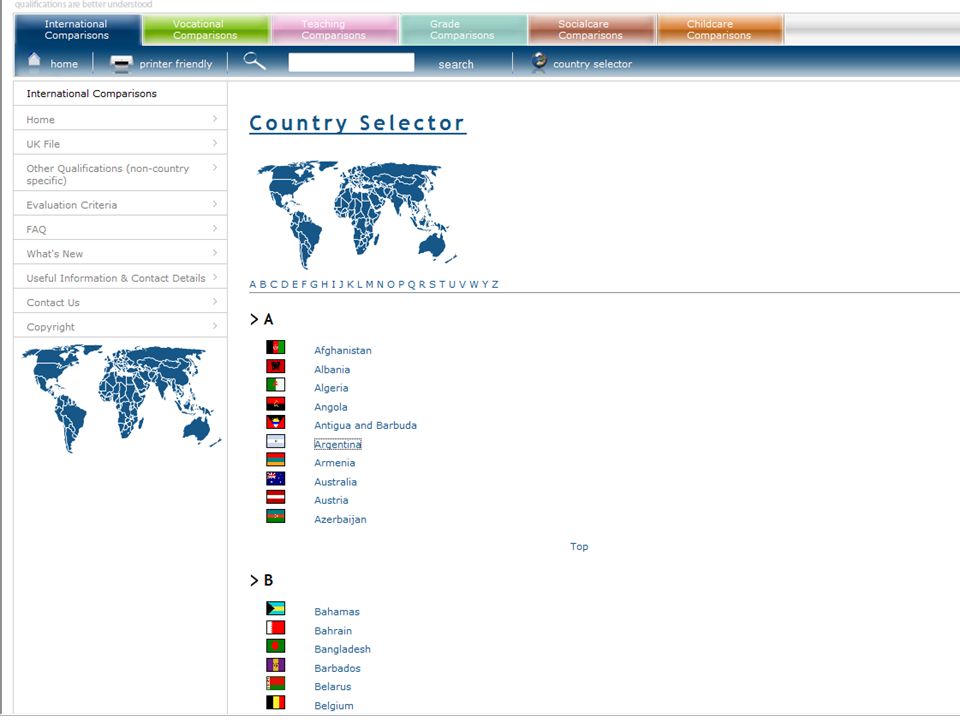Expand the Home sidebar chevron
Screen dimensions: 960x720
(215, 119)
